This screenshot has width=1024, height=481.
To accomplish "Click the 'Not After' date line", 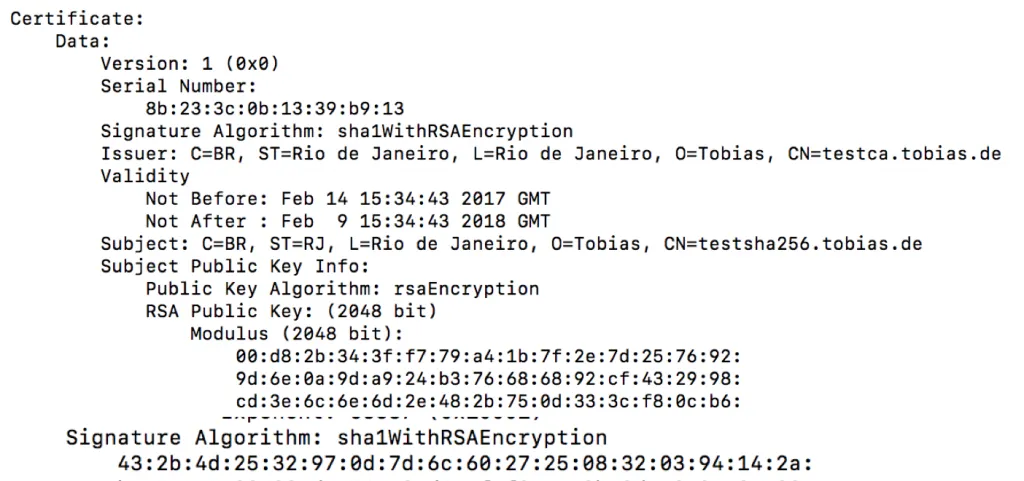I will (x=347, y=221).
